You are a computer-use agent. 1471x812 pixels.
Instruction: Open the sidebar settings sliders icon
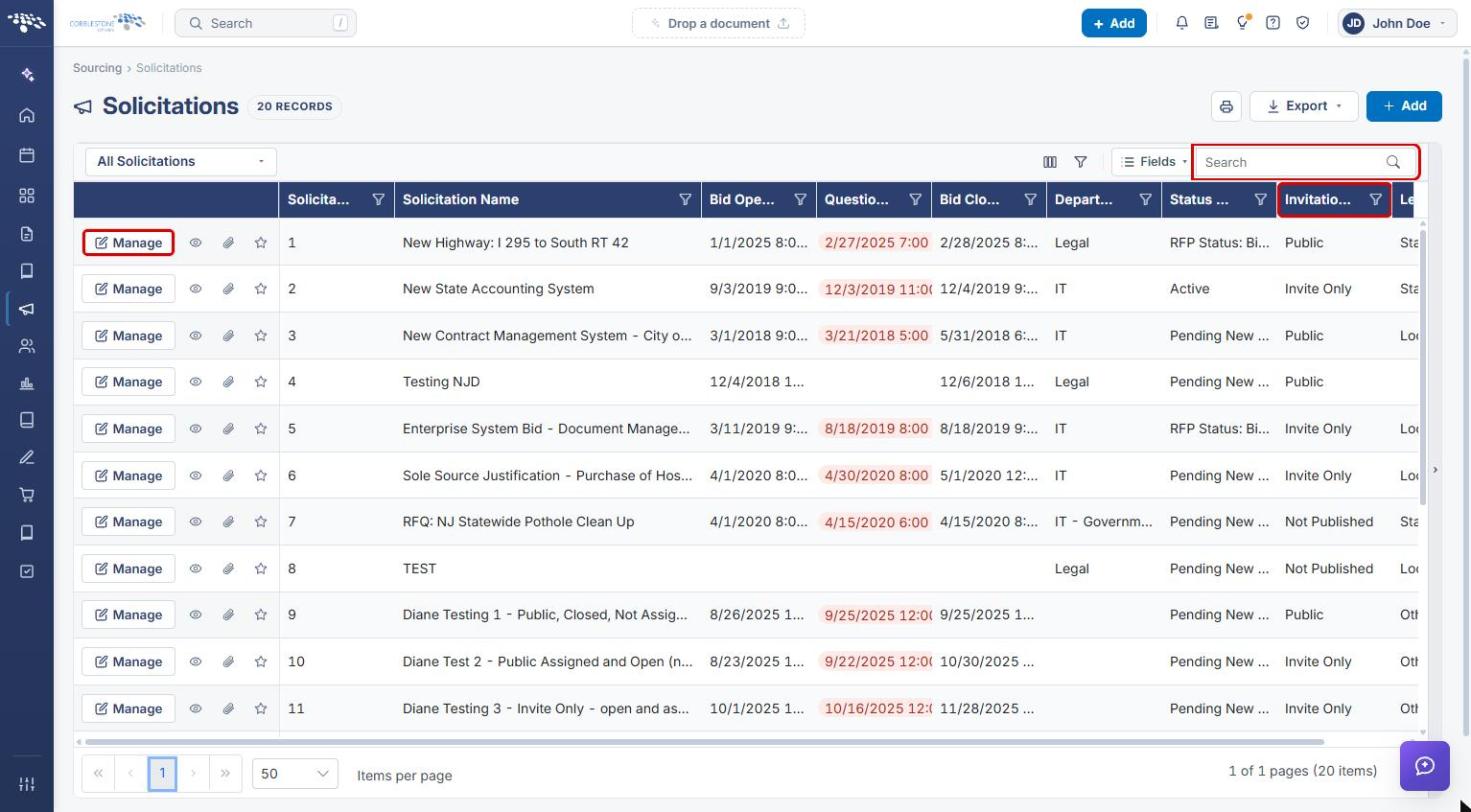tap(27, 783)
